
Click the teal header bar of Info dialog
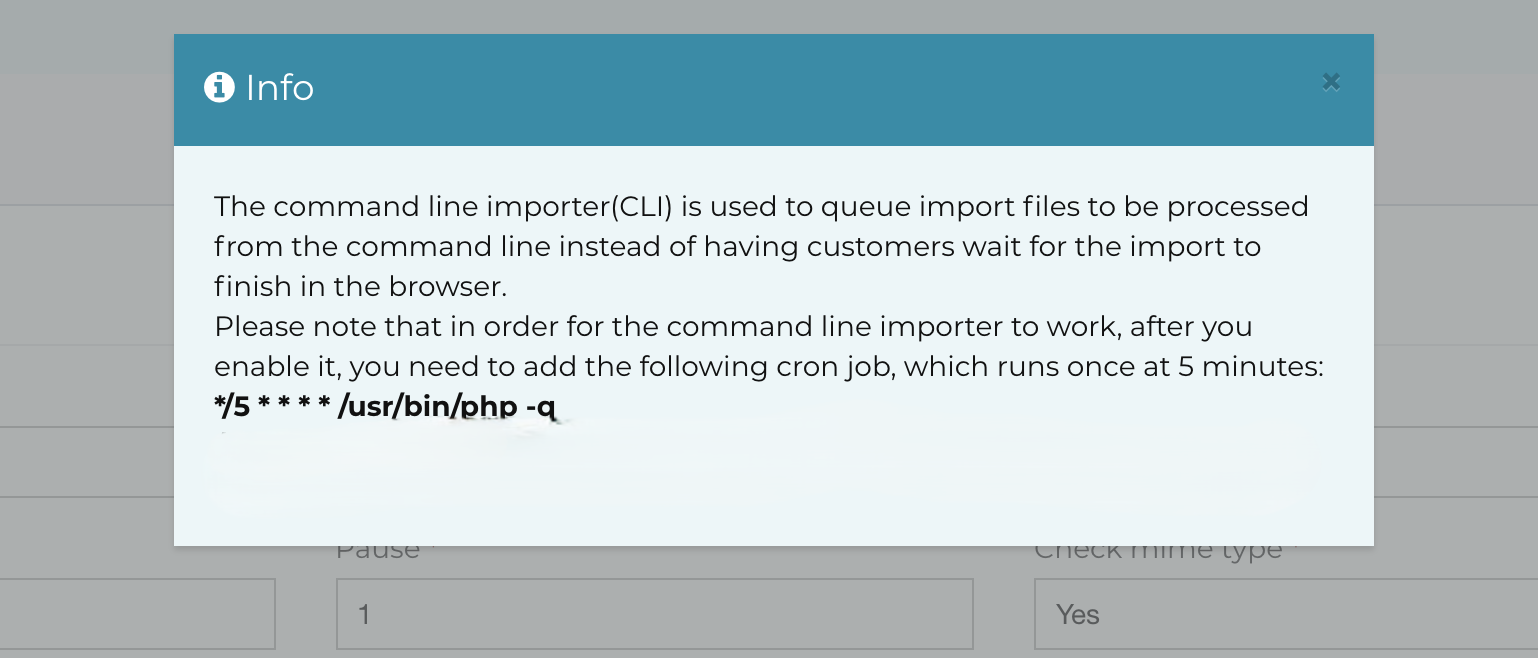(x=773, y=90)
